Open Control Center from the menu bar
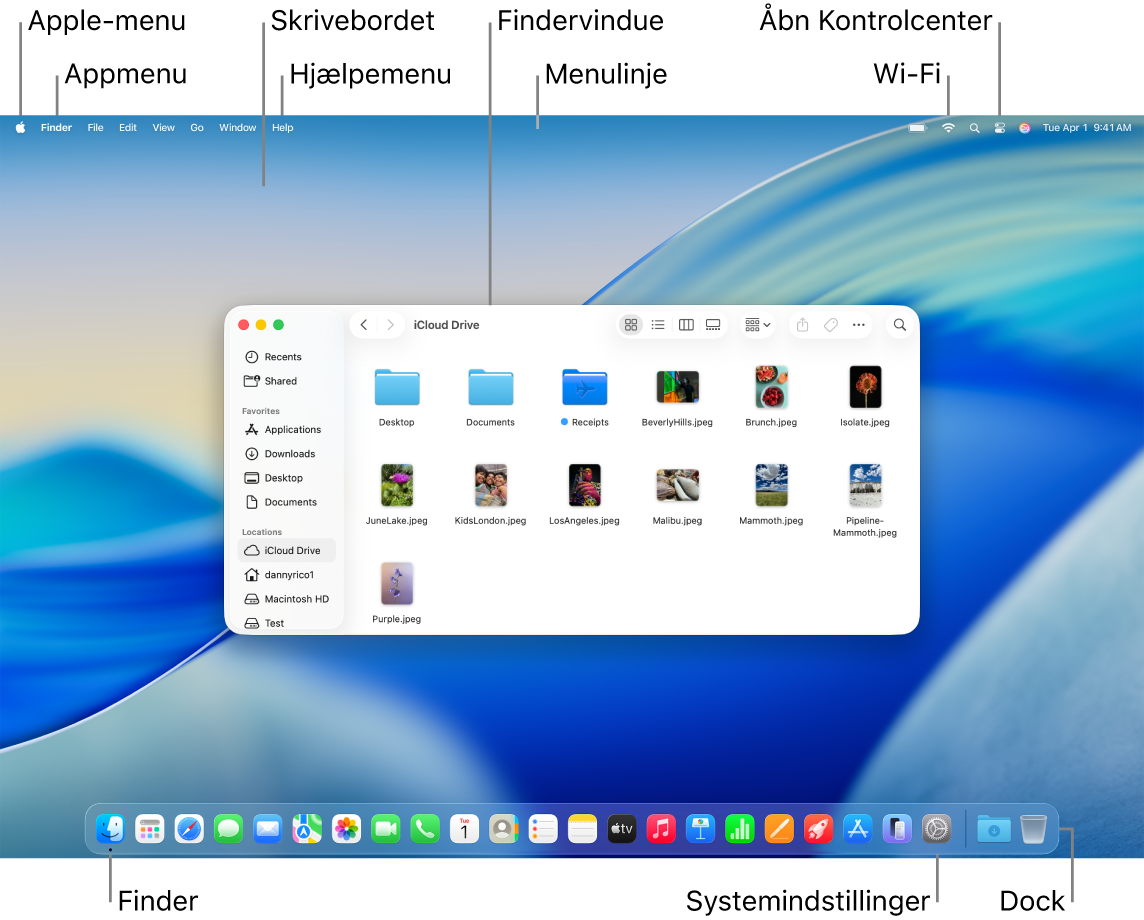Screen dimensions: 1144x920 click(x=999, y=127)
